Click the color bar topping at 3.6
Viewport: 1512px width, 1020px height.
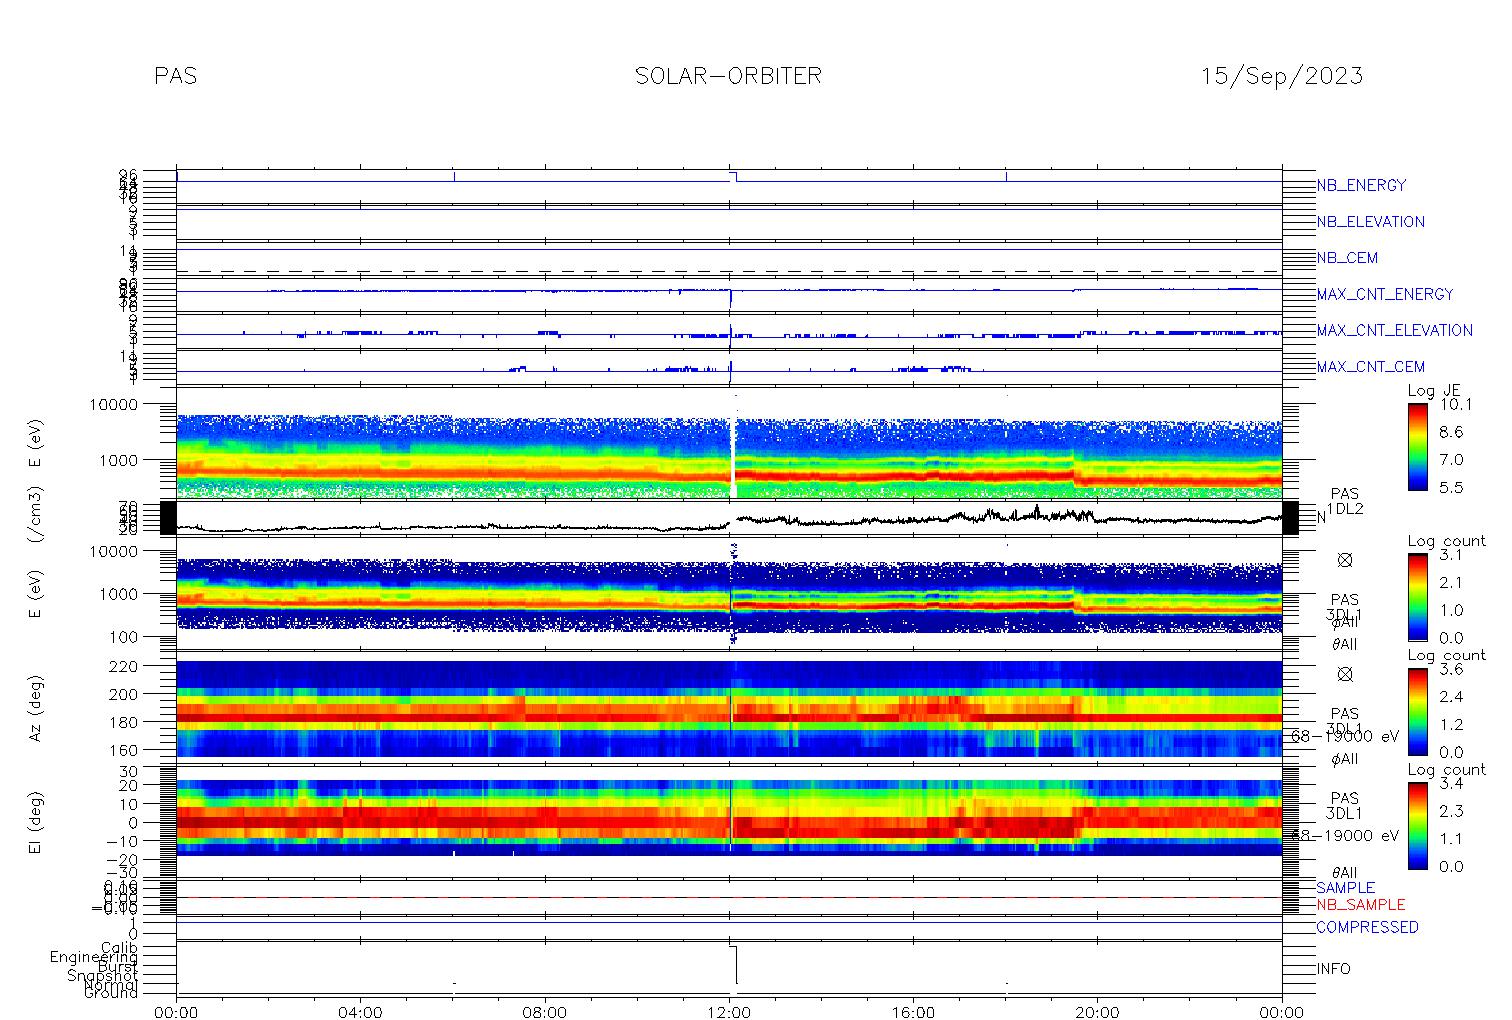[1417, 711]
